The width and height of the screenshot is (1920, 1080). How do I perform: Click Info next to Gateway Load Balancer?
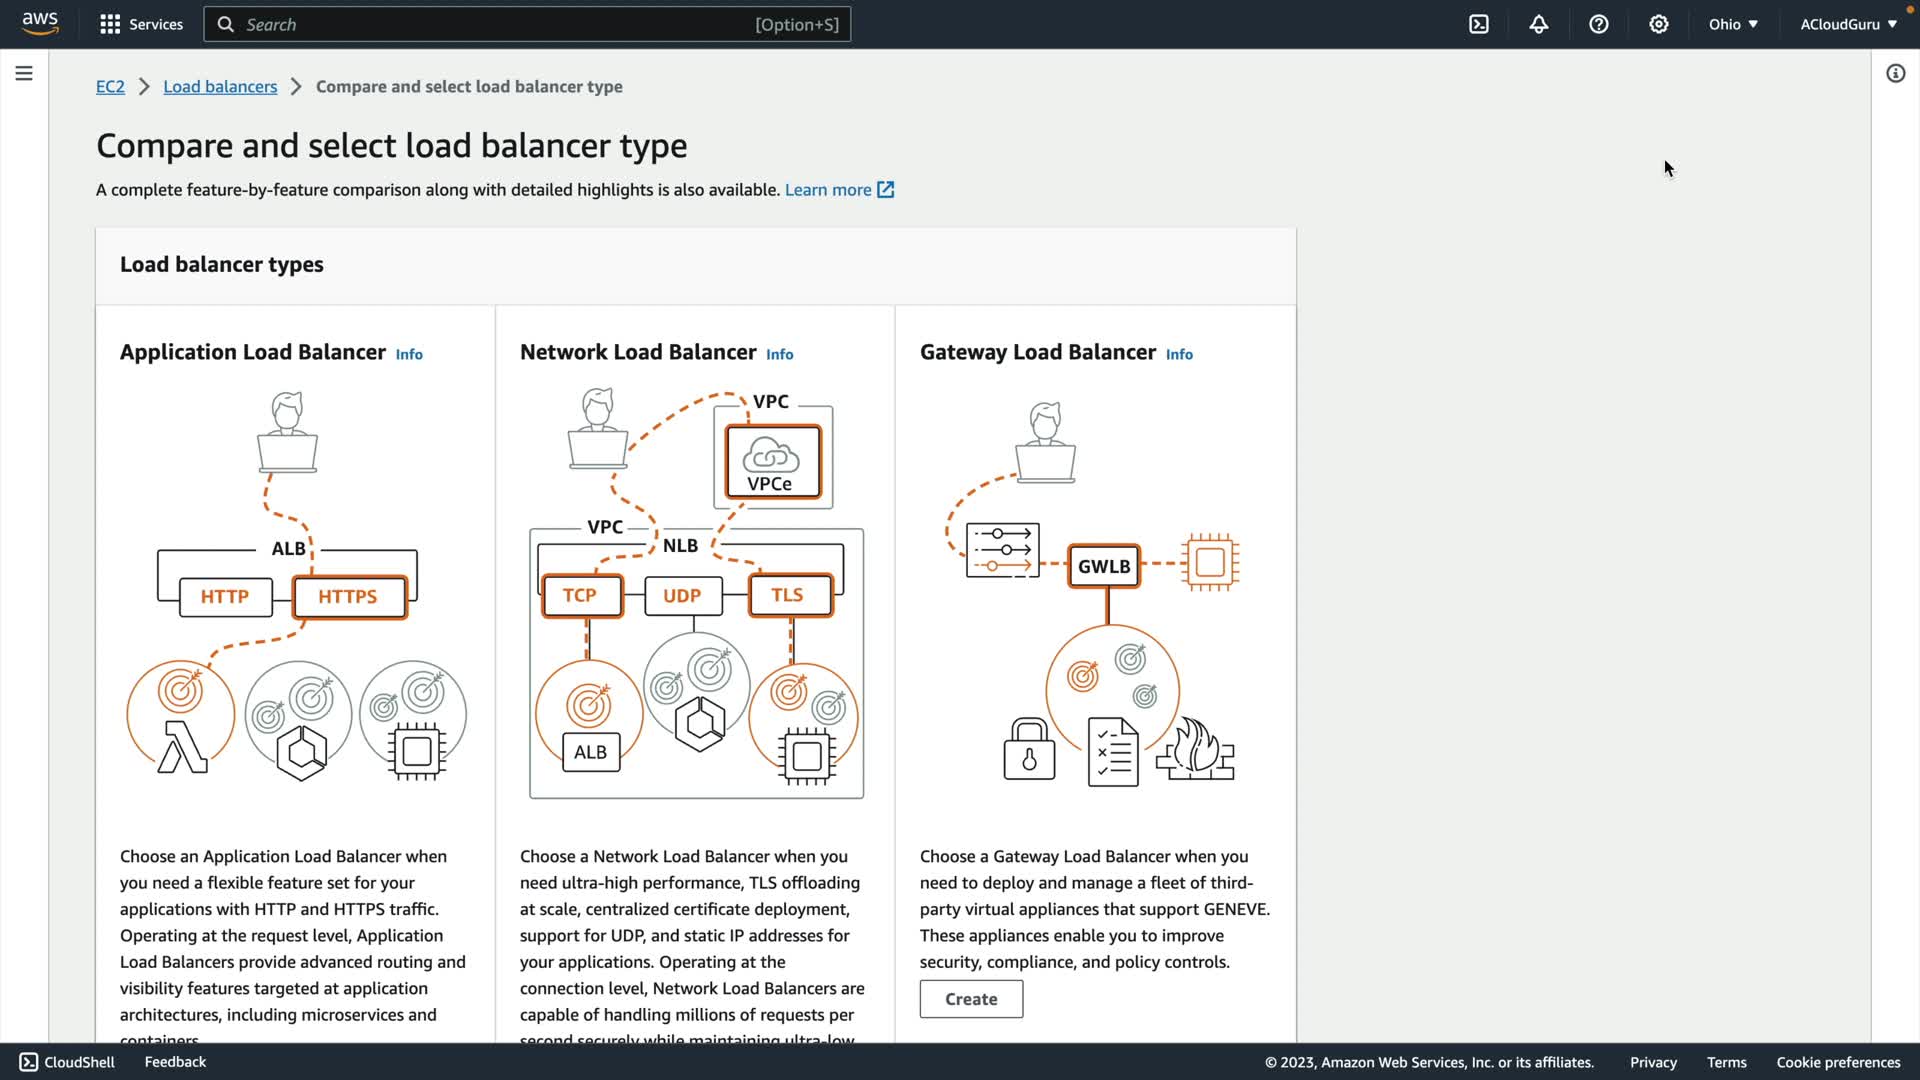[1178, 354]
